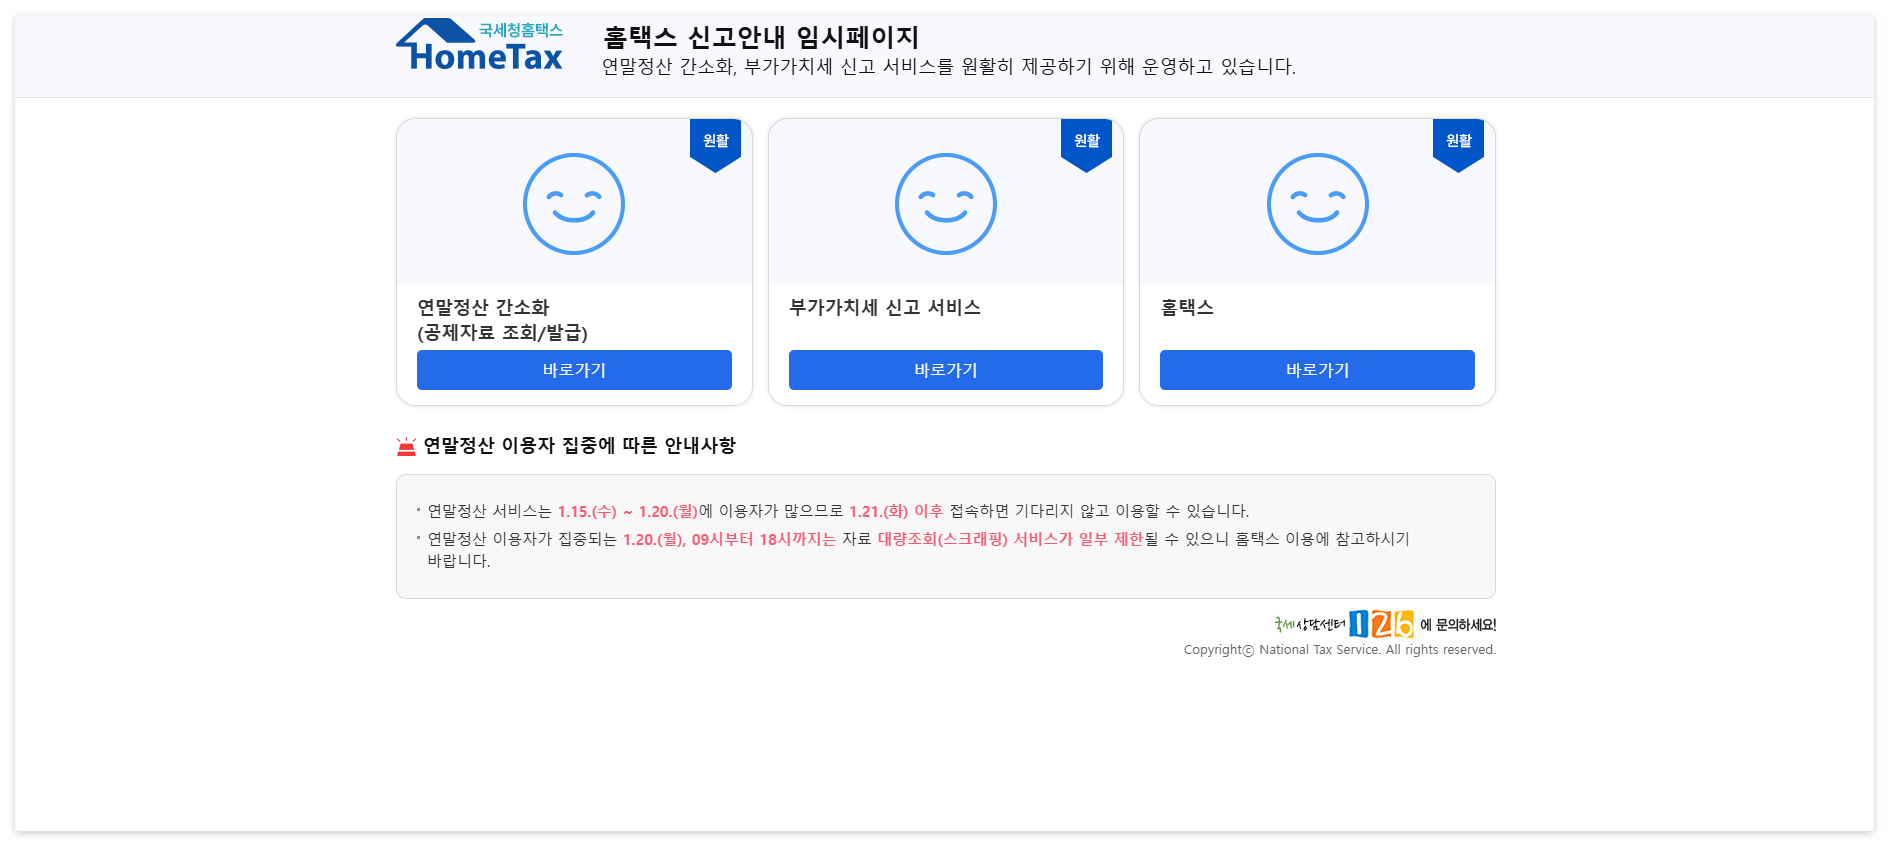Select the 홈택스 신고안내 임시페이지 heading
This screenshot has width=1889, height=846.
pos(761,37)
